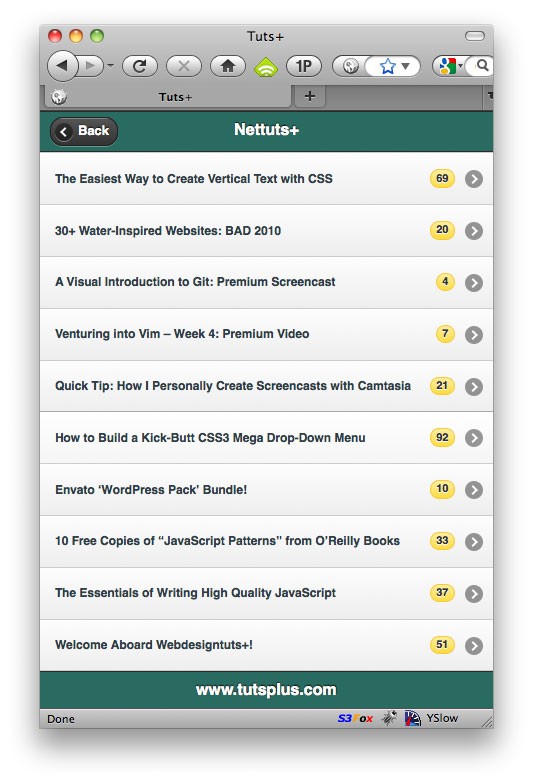The height and width of the screenshot is (783, 533).
Task: Click the green feed icon in toolbar
Action: (x=266, y=66)
